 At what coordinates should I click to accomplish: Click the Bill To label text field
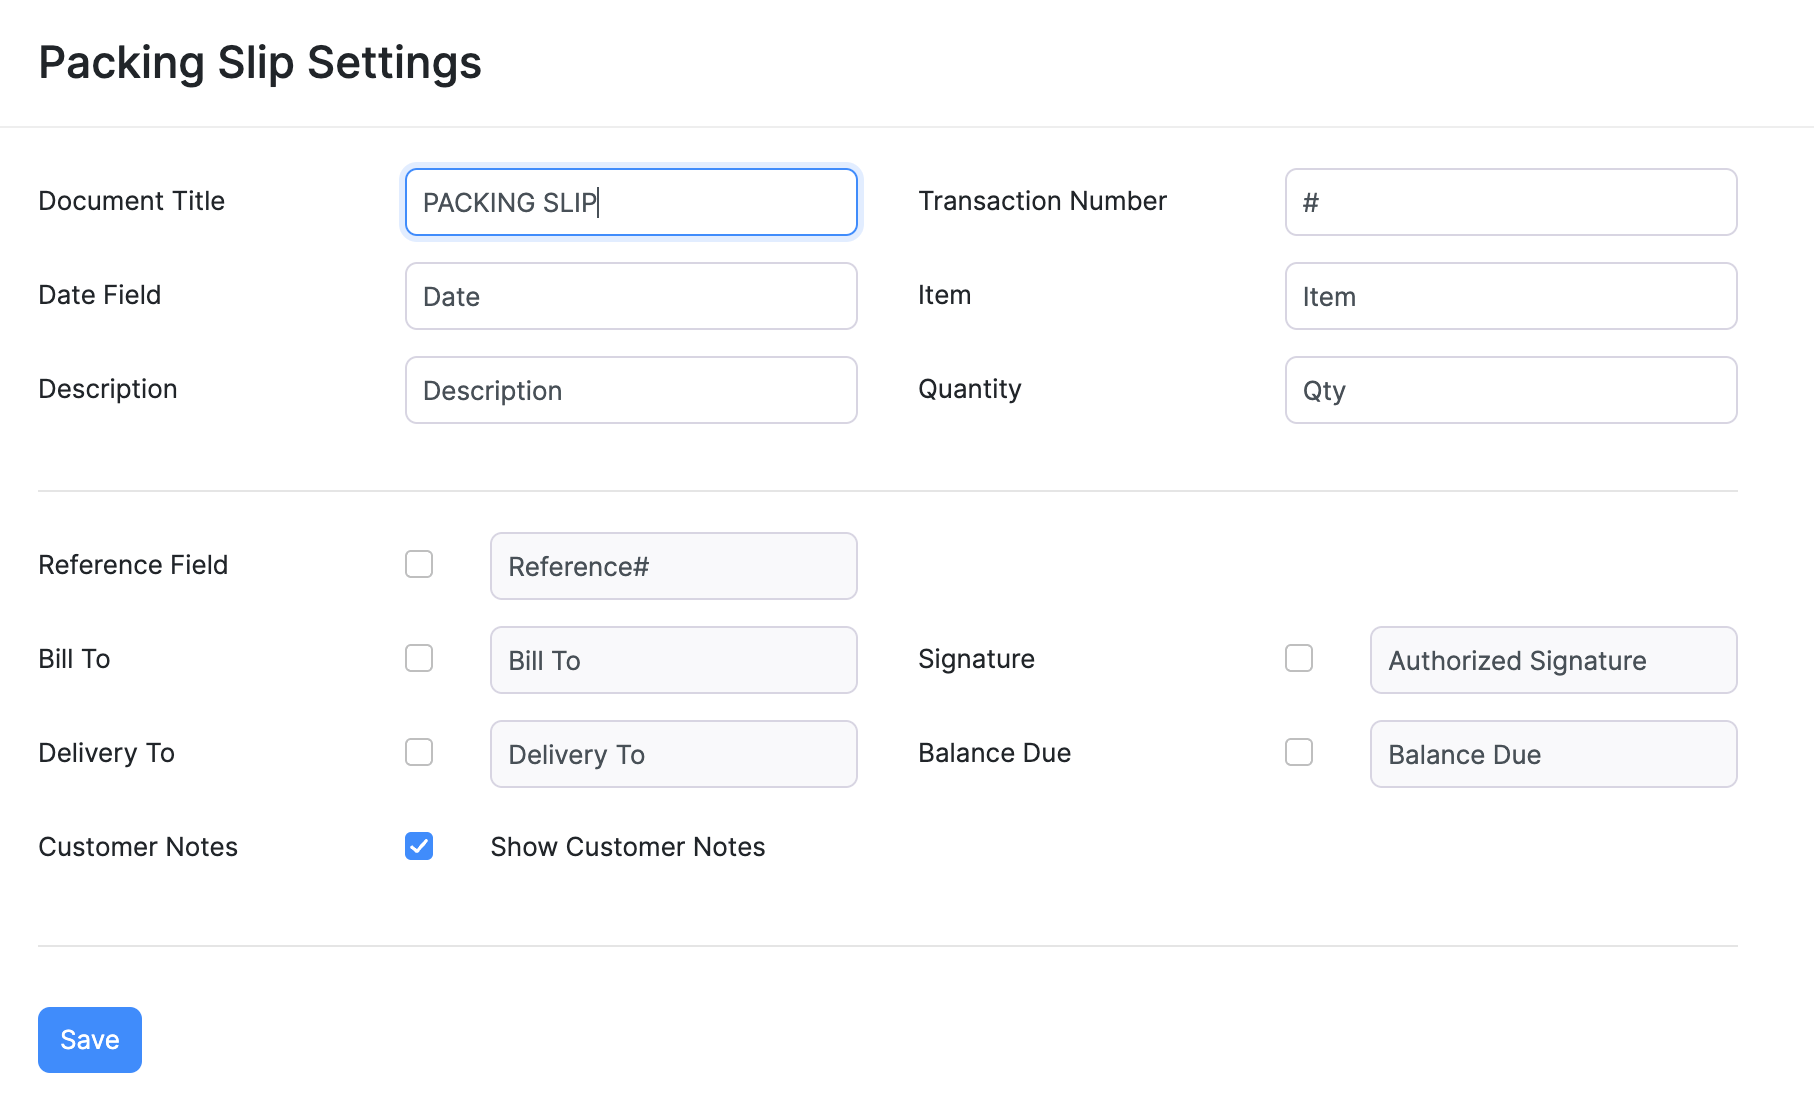coord(673,660)
